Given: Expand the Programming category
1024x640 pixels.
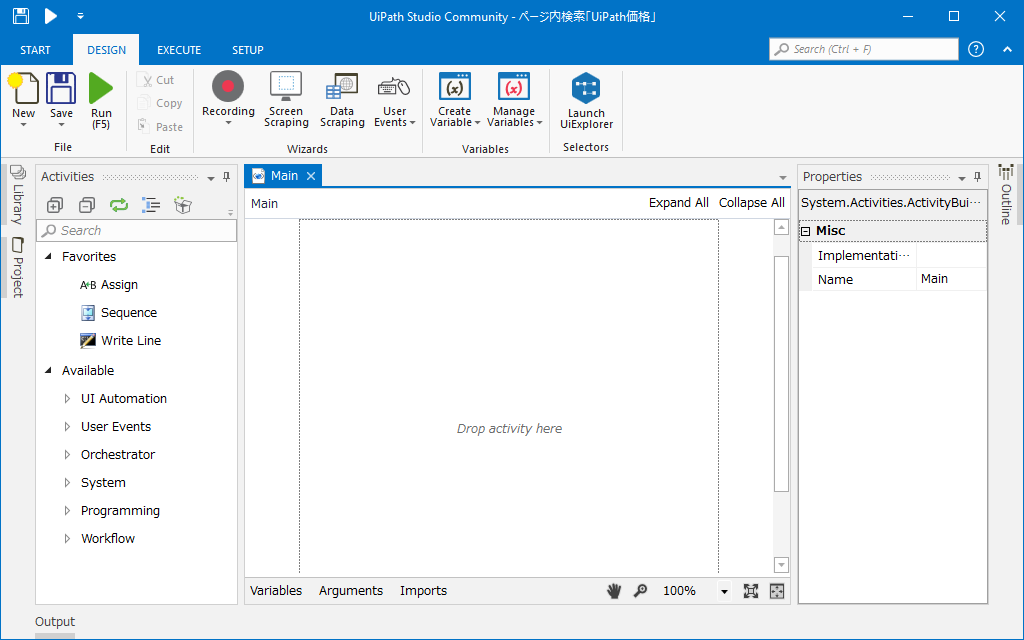Looking at the screenshot, I should tap(67, 511).
